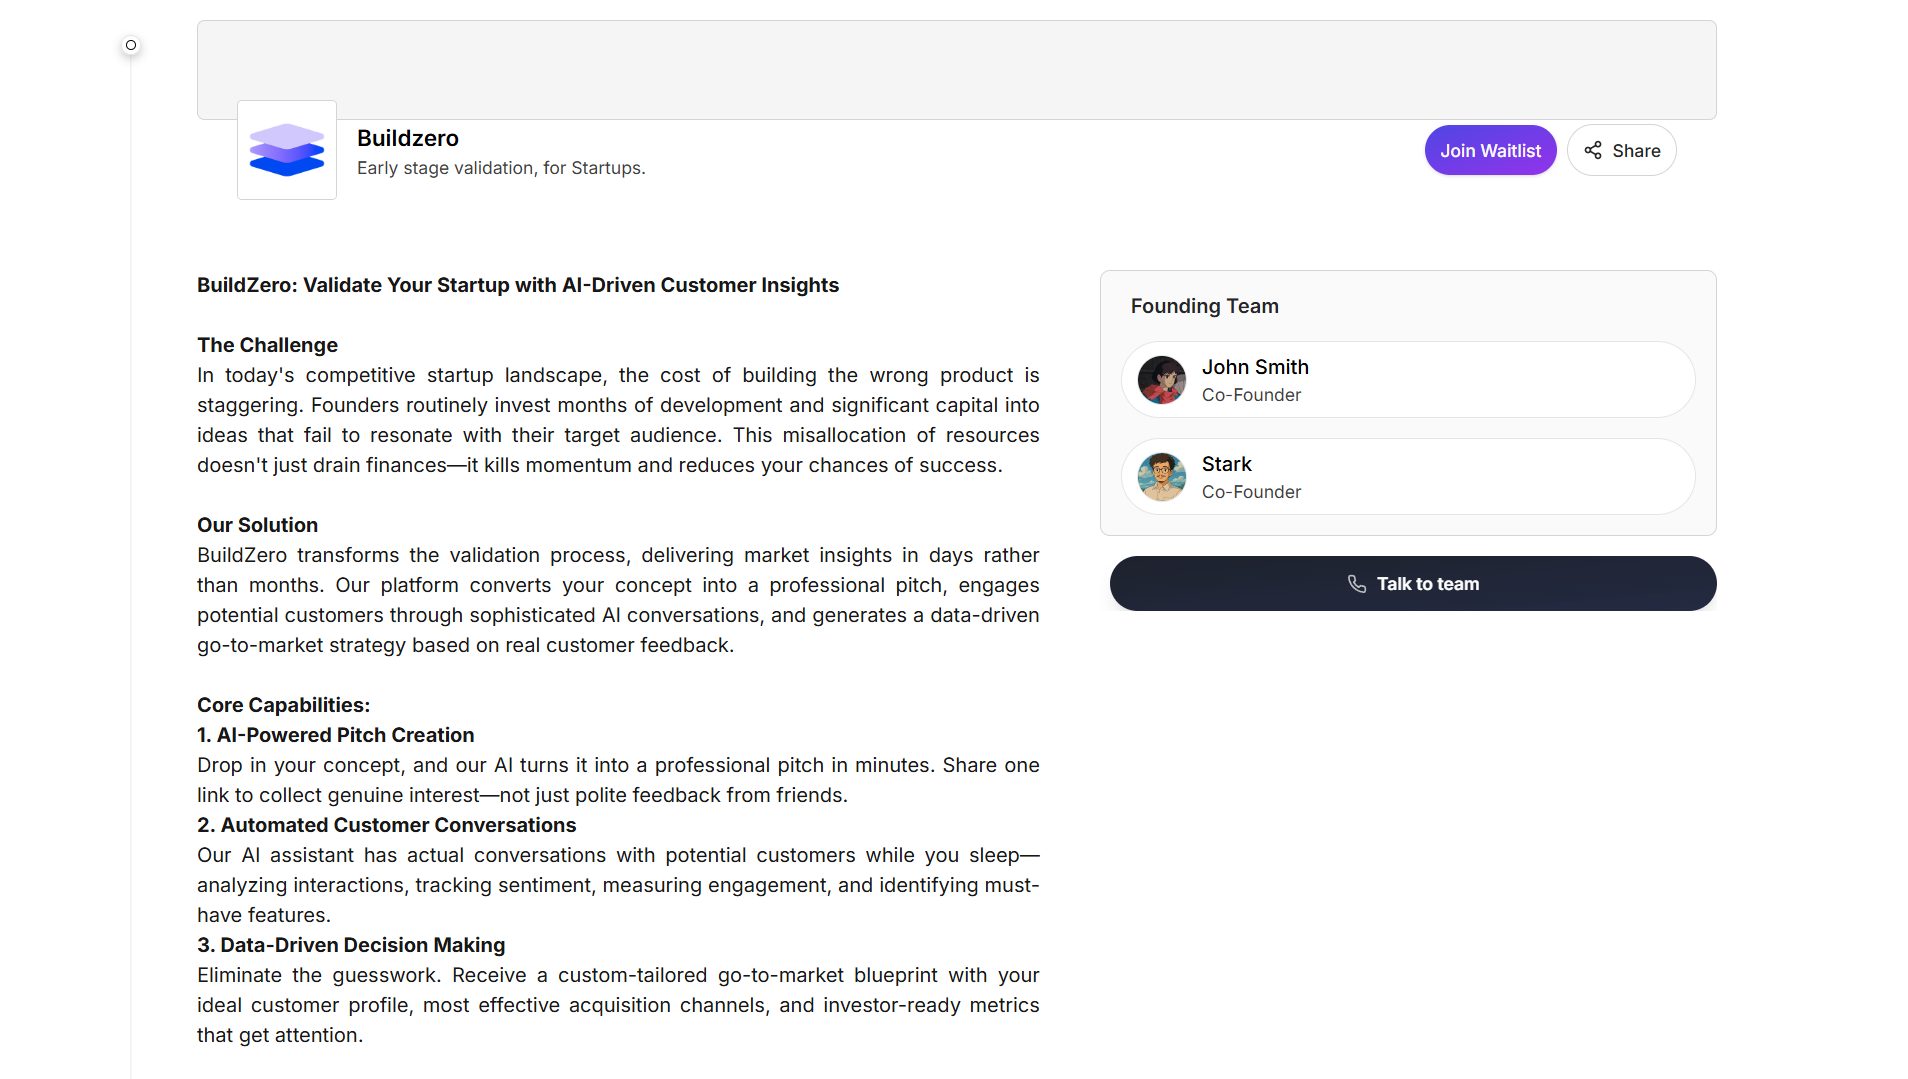Click the Founding Team heading
Screen dimensions: 1908x1079
point(1204,306)
